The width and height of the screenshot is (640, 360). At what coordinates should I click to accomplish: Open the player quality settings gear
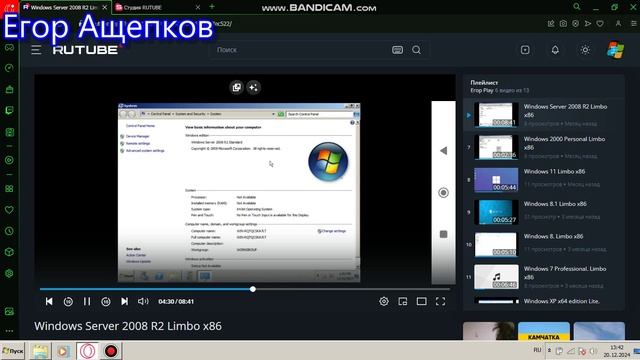(x=384, y=301)
